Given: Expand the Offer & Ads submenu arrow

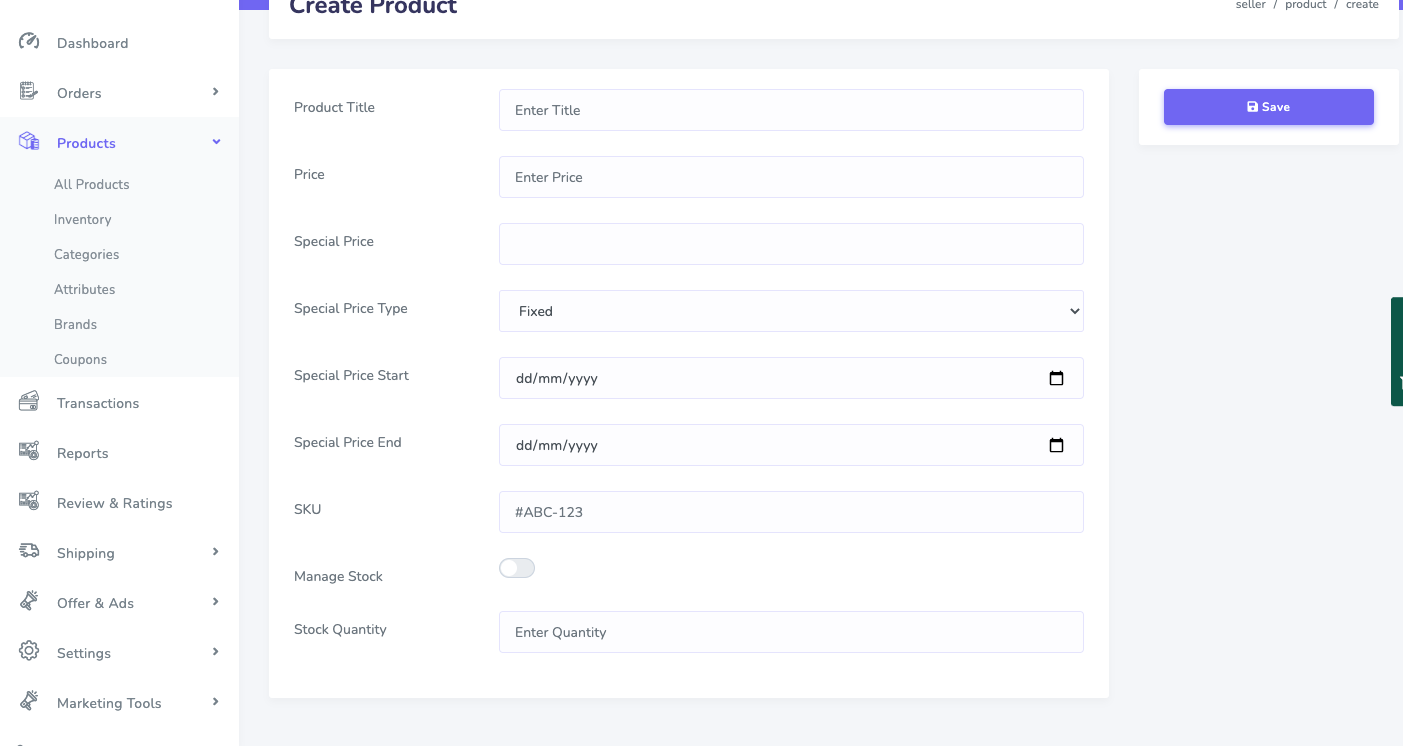Looking at the screenshot, I should point(215,602).
